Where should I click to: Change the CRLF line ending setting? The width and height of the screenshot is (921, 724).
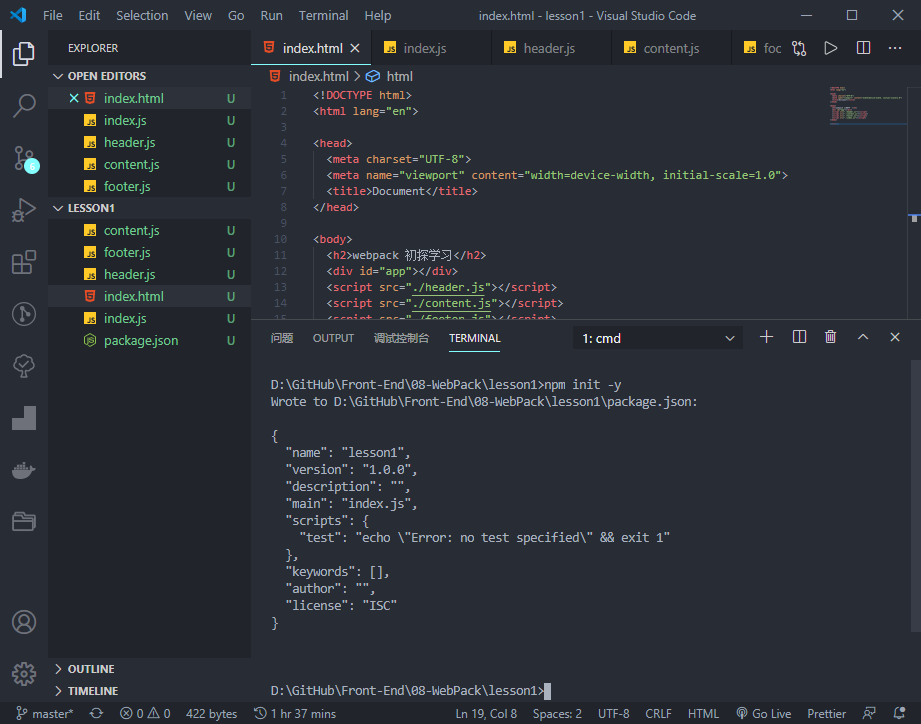[x=658, y=713]
